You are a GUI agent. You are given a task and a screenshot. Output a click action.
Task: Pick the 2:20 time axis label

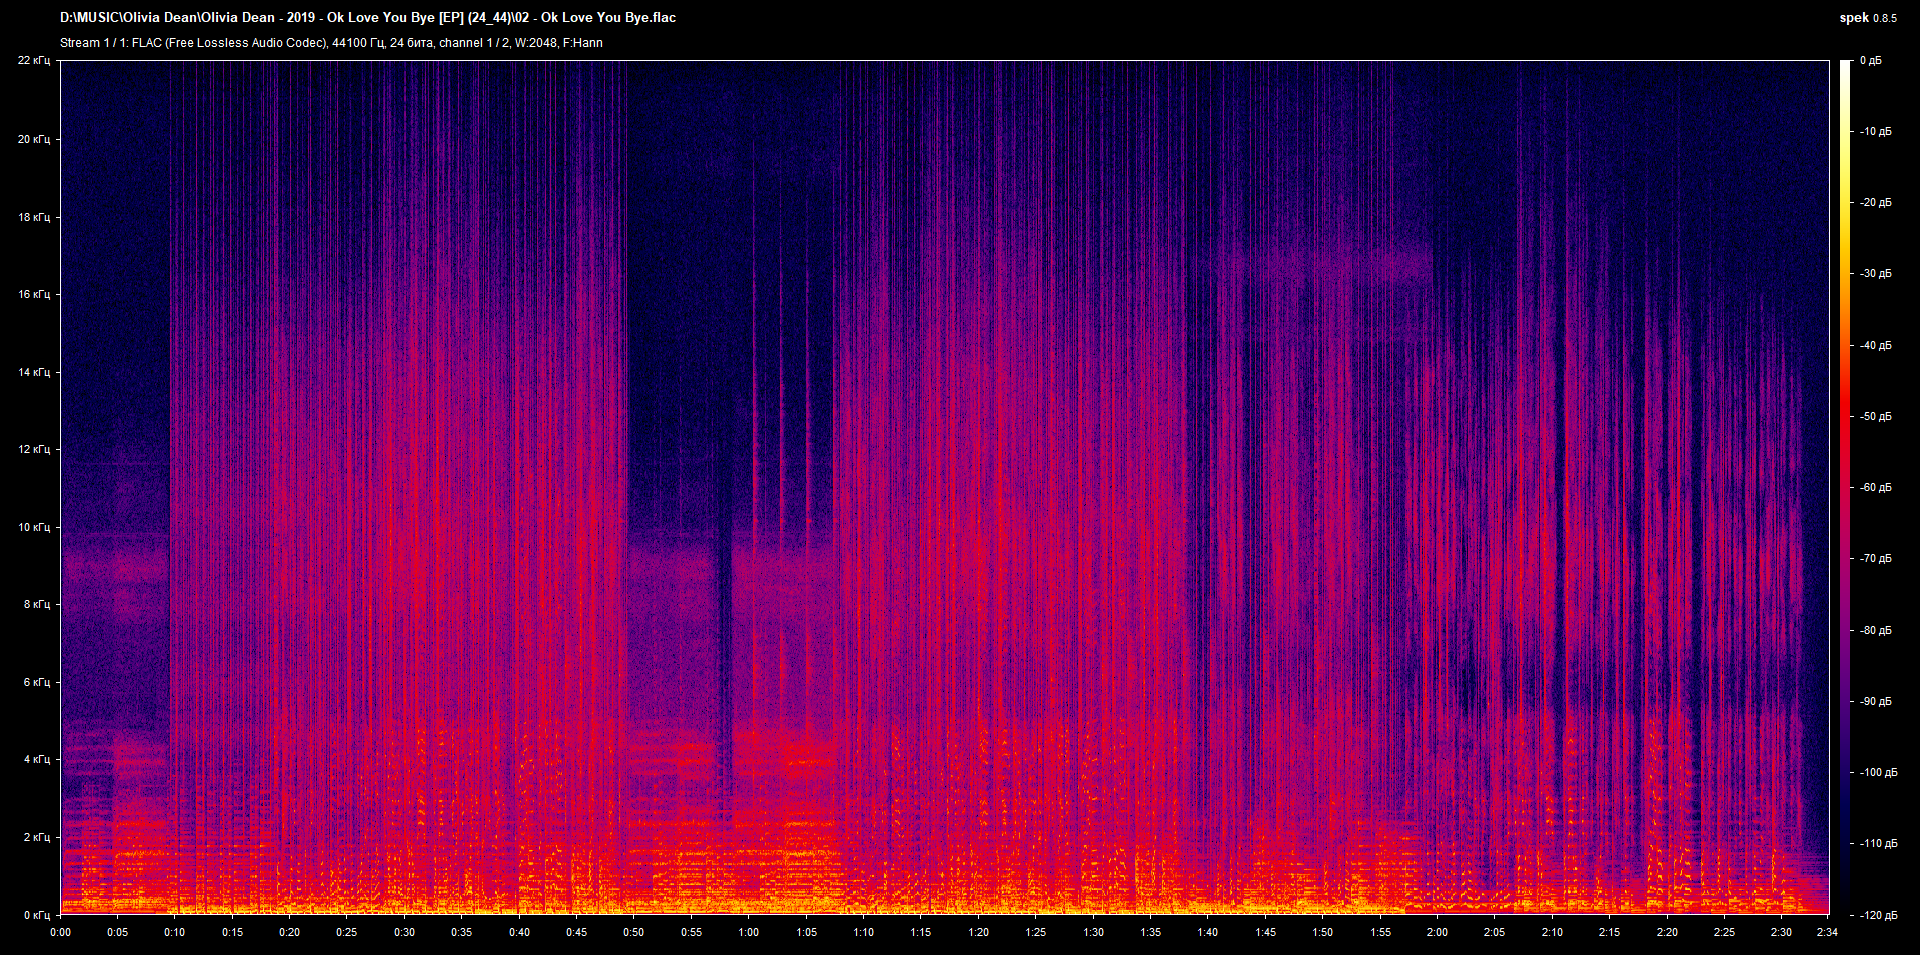[1668, 932]
